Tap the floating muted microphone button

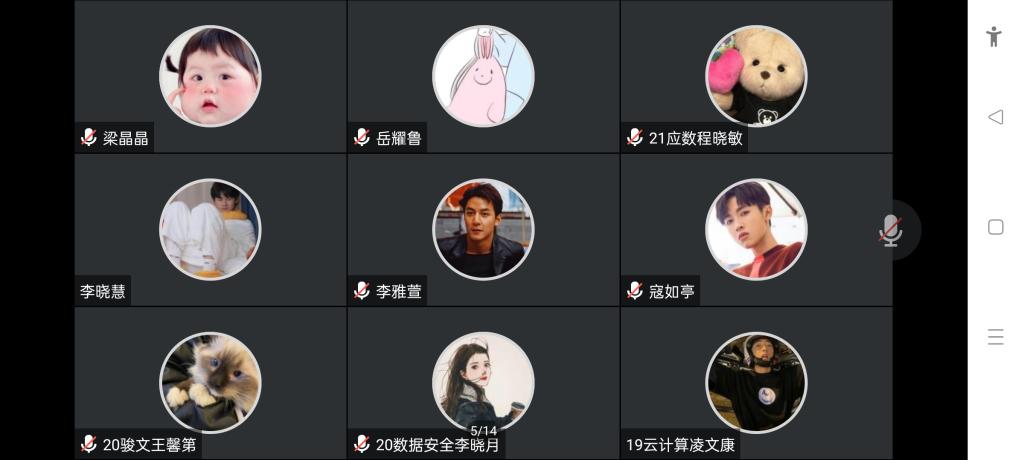coord(891,230)
